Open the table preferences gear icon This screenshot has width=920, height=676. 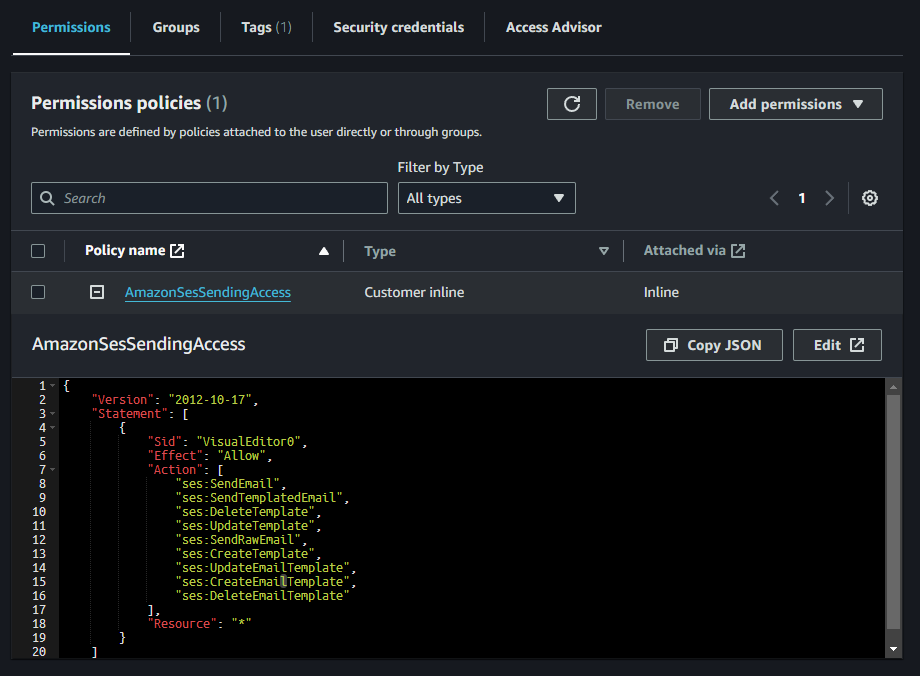[870, 198]
